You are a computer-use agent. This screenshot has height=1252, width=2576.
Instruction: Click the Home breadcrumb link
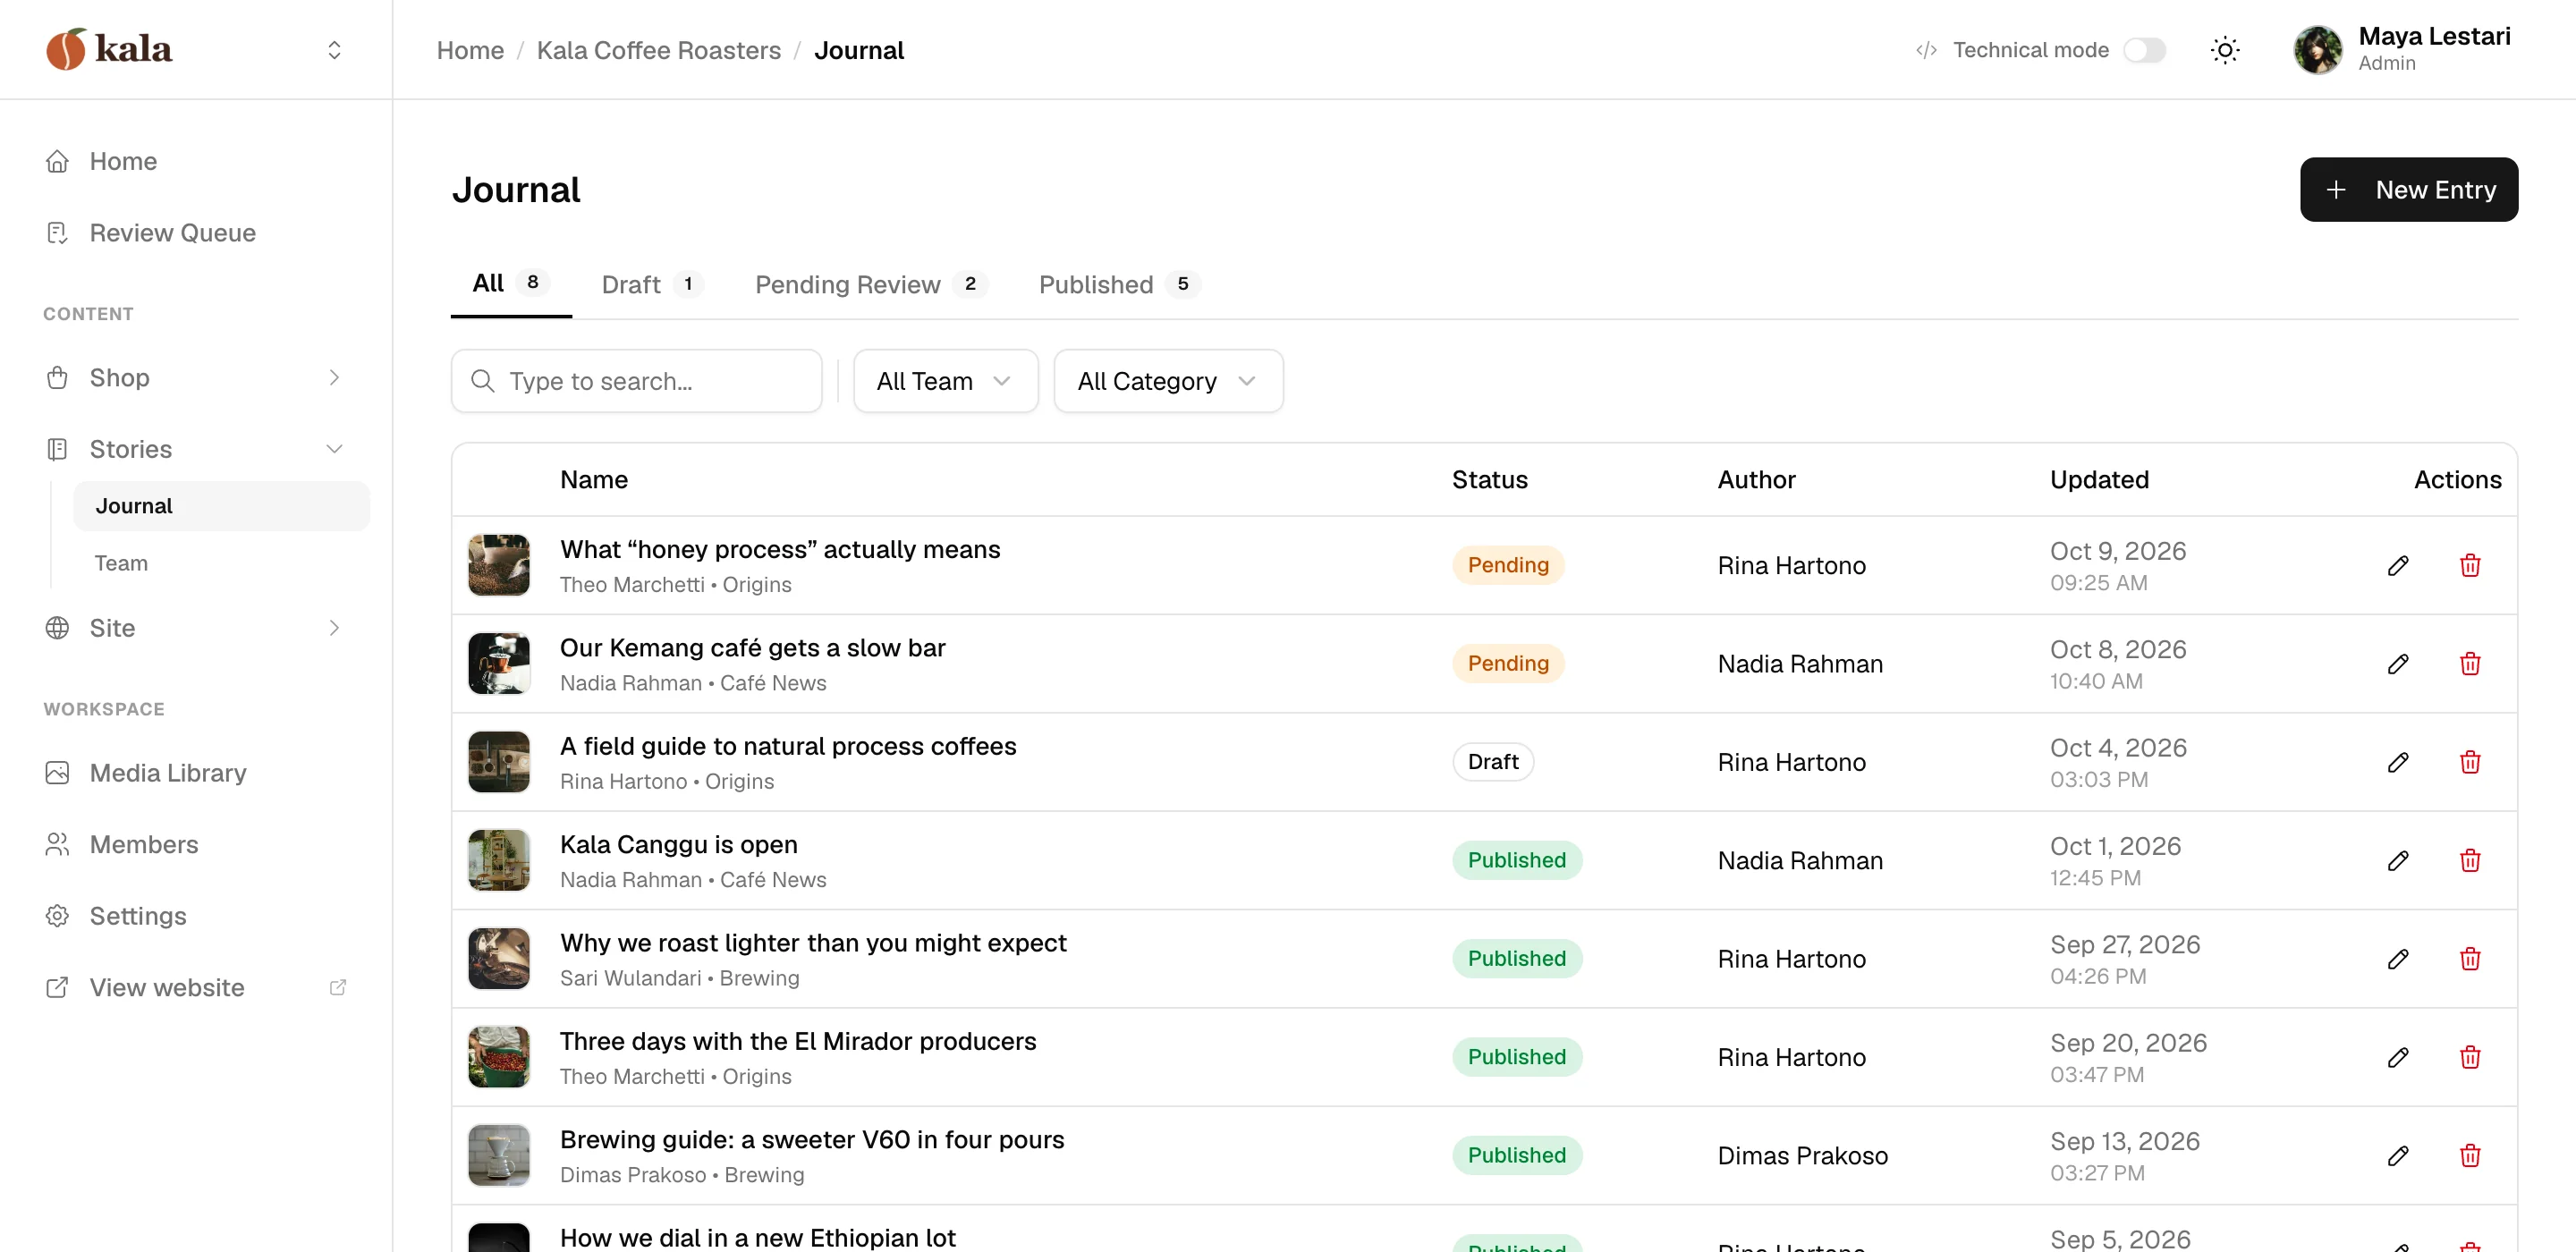tap(470, 50)
